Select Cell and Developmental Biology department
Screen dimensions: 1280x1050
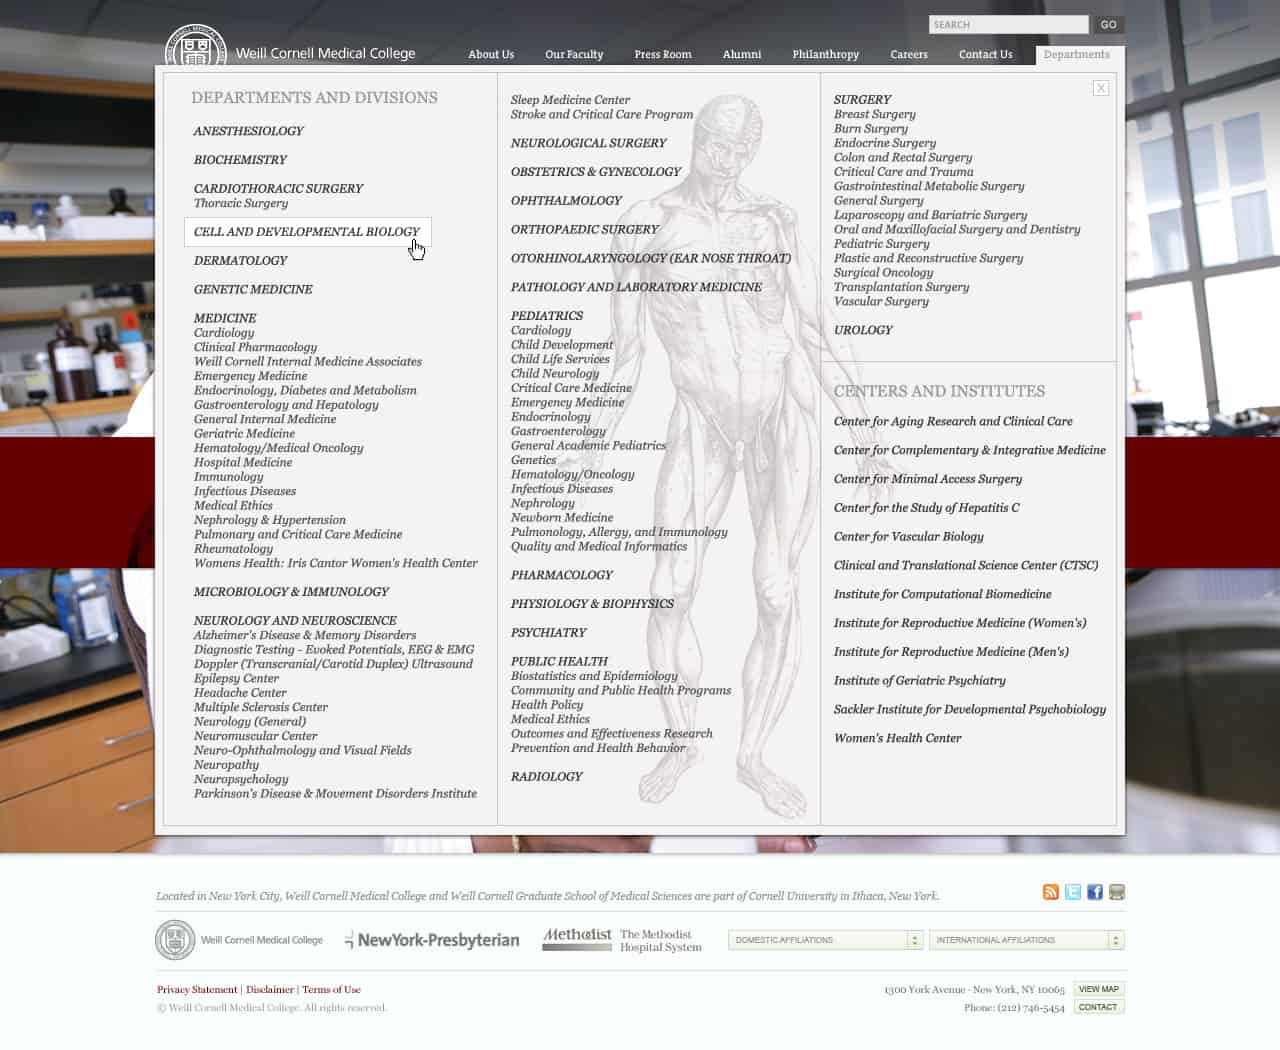pyautogui.click(x=307, y=232)
